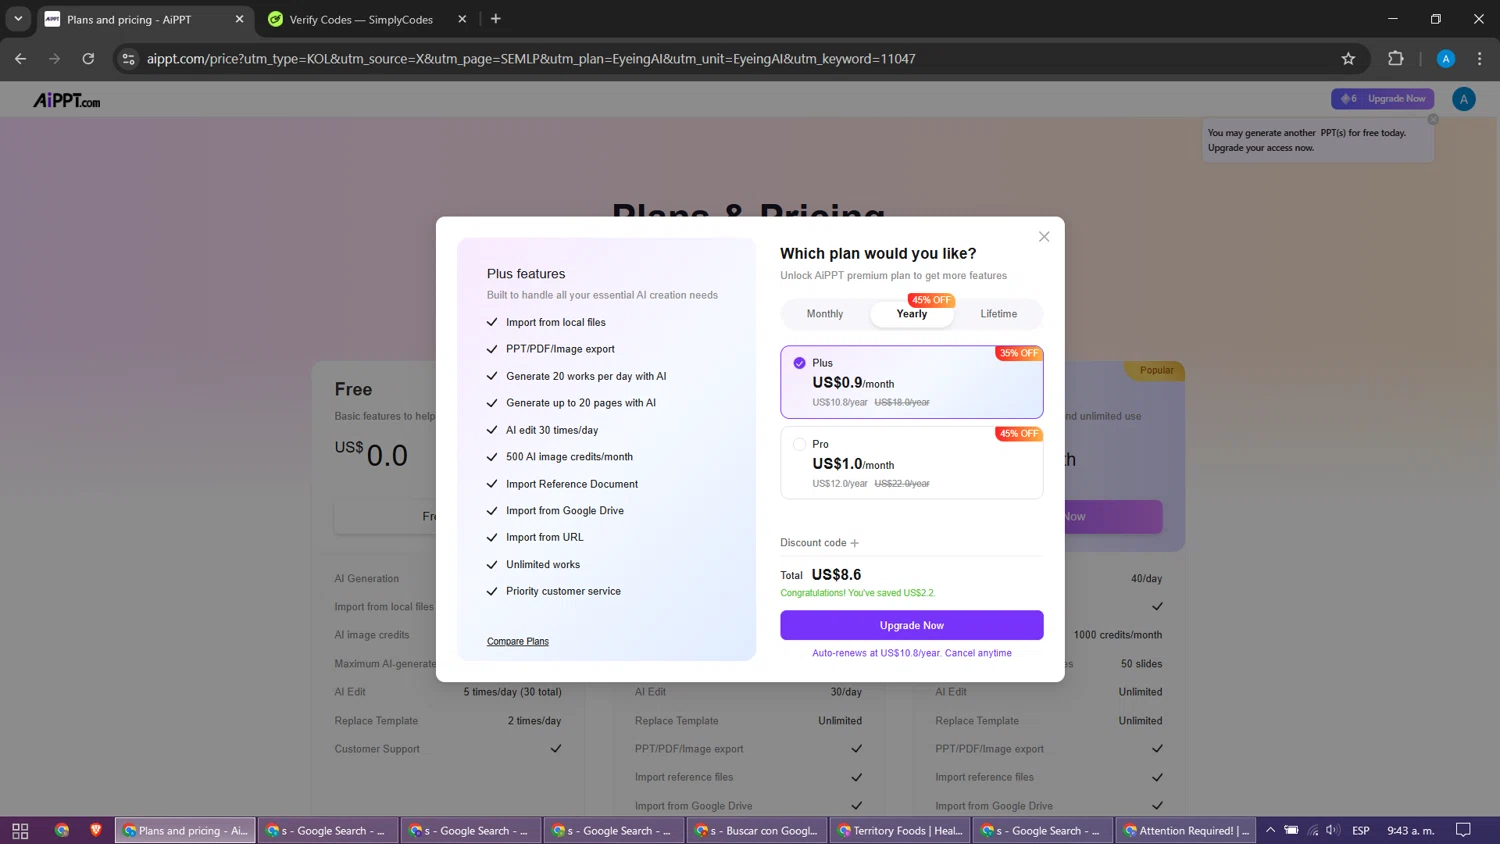Viewport: 1500px width, 844px height.
Task: Switch to Monthly billing tab
Action: [x=825, y=314]
